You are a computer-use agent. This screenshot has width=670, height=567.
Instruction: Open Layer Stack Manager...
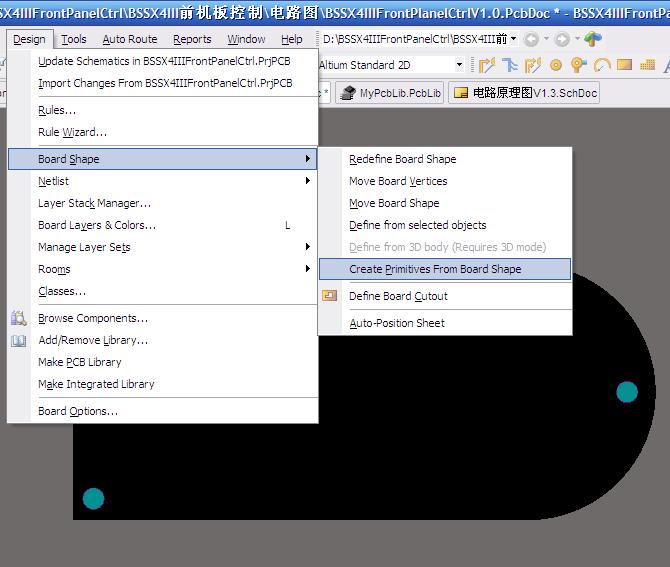pos(163,203)
